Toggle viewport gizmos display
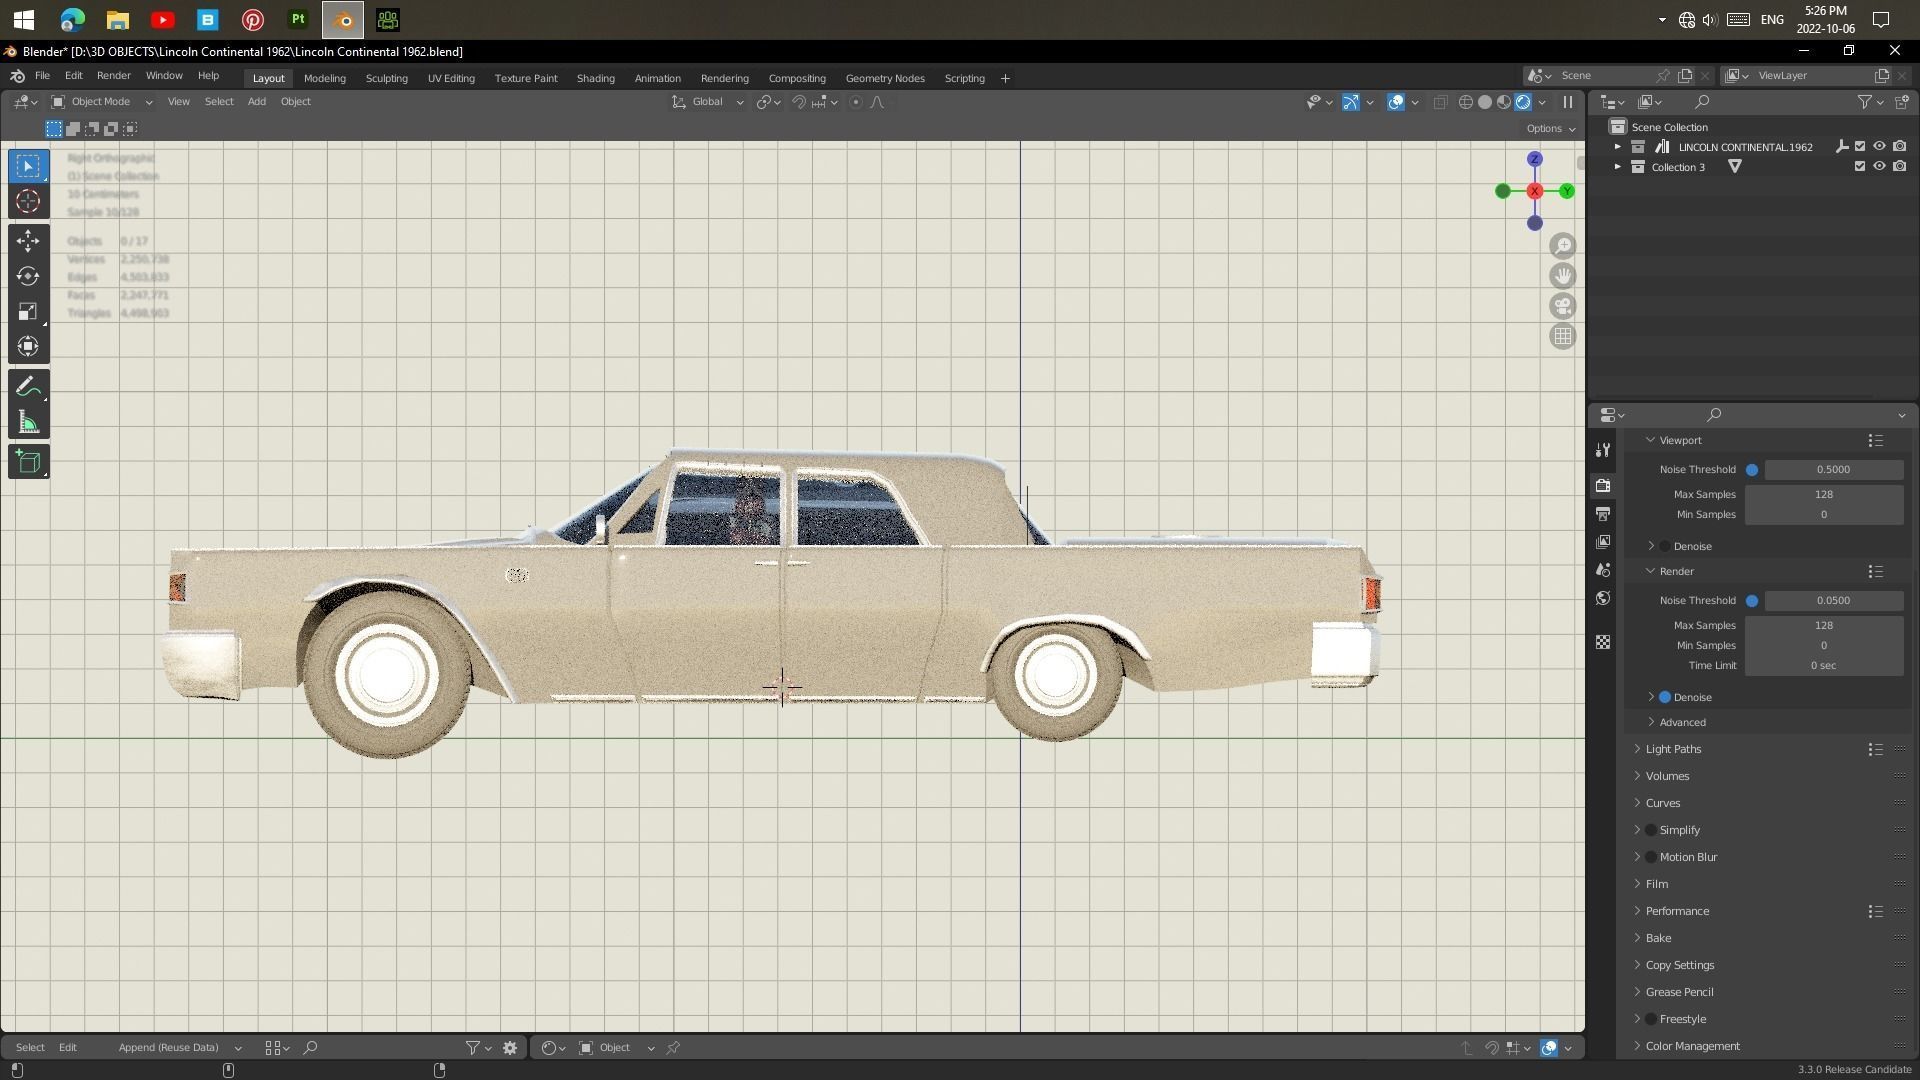The image size is (1920, 1080). (x=1351, y=102)
